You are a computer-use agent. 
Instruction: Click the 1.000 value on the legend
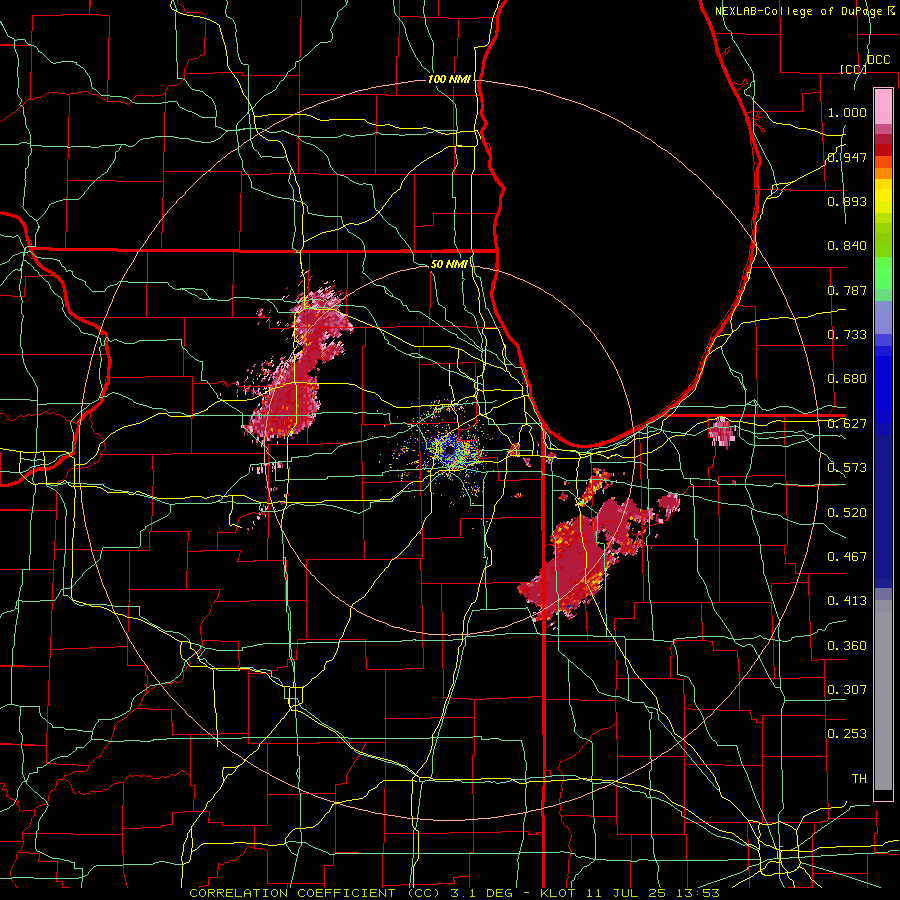[x=847, y=112]
